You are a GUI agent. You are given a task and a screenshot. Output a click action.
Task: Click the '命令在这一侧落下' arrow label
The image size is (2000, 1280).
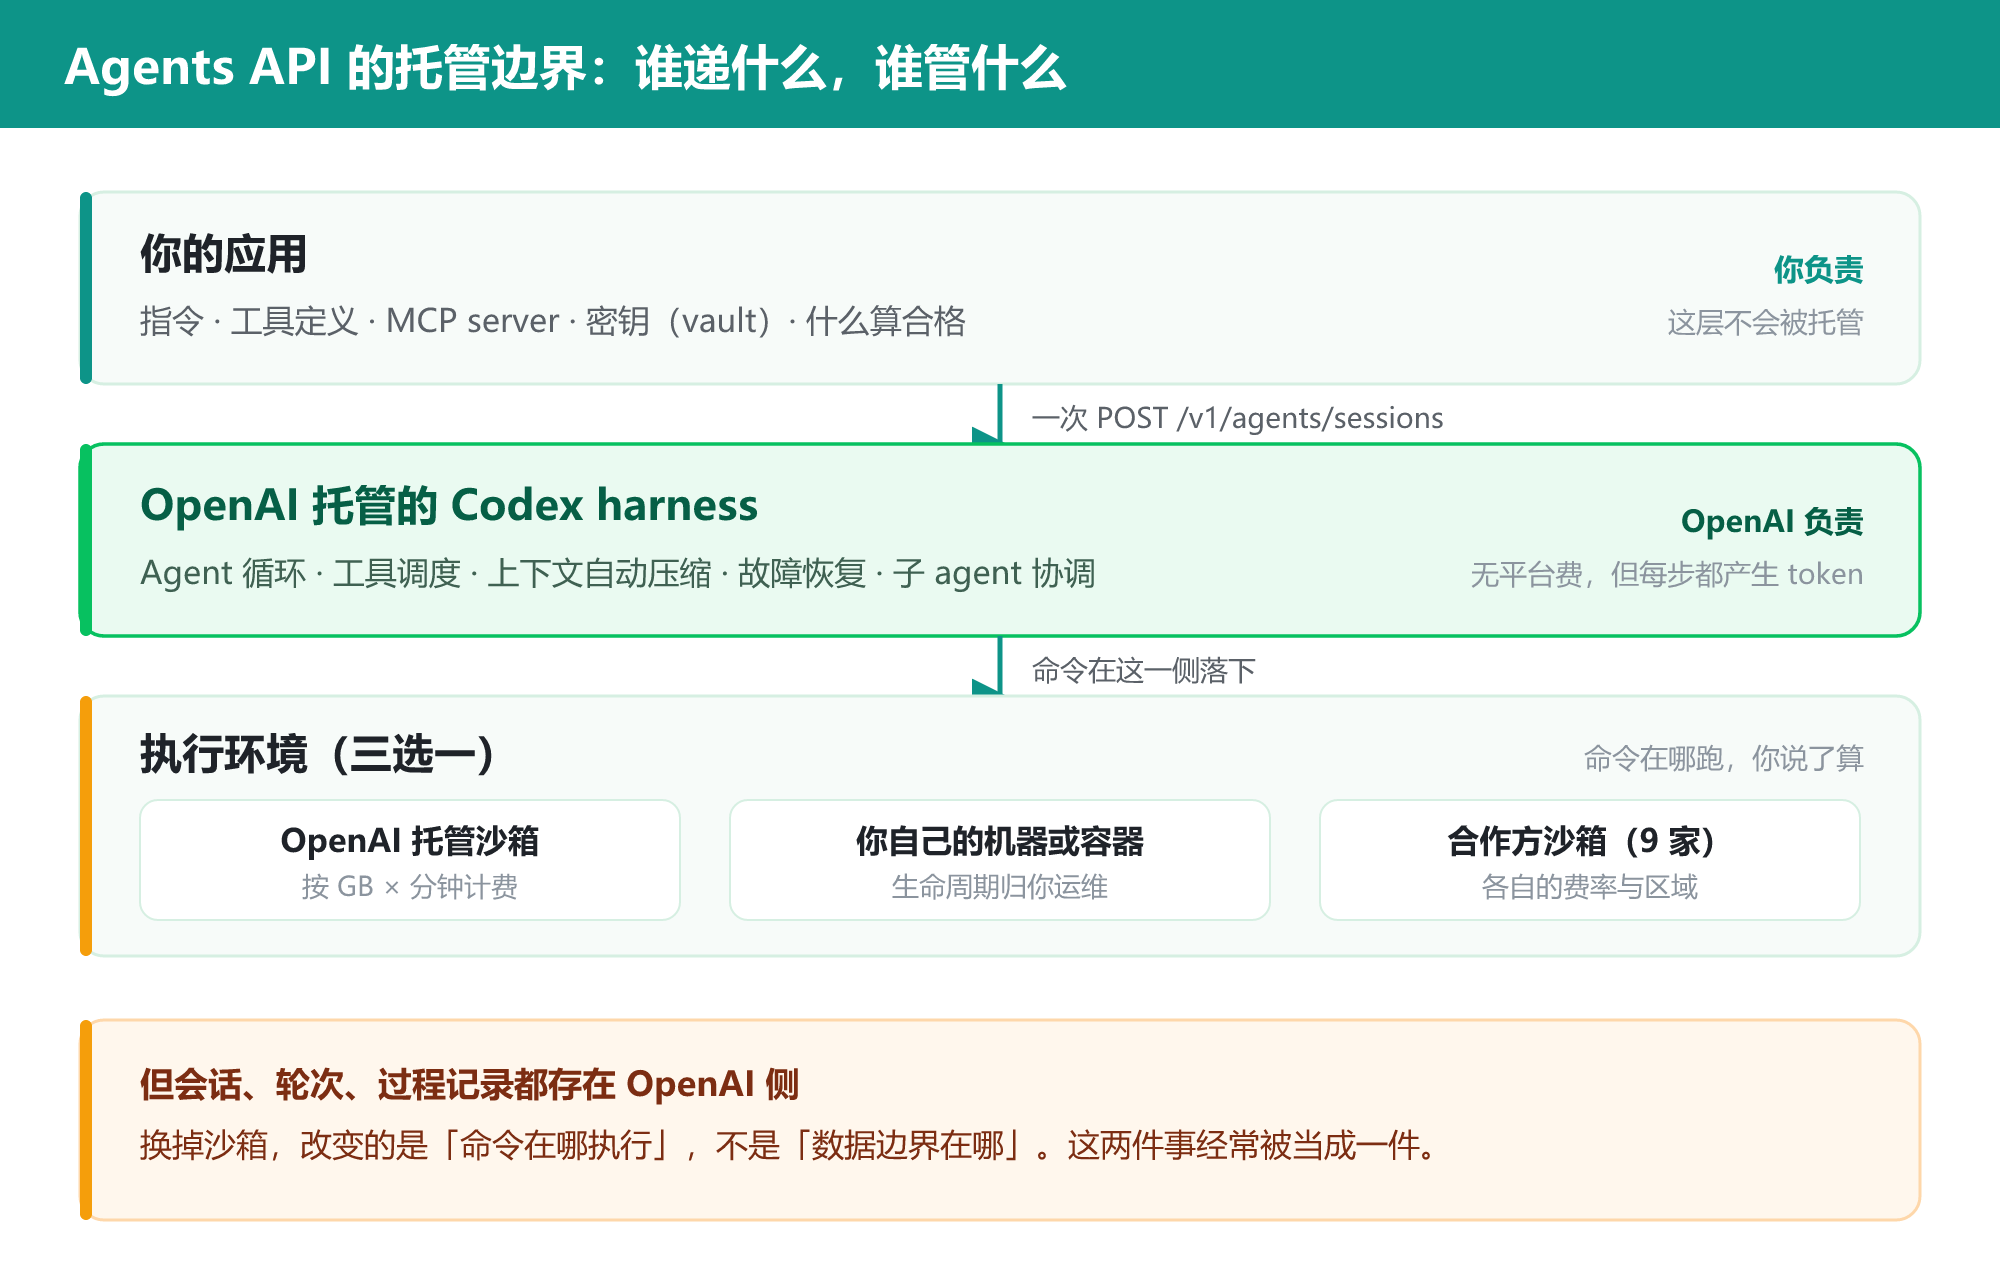click(1143, 670)
